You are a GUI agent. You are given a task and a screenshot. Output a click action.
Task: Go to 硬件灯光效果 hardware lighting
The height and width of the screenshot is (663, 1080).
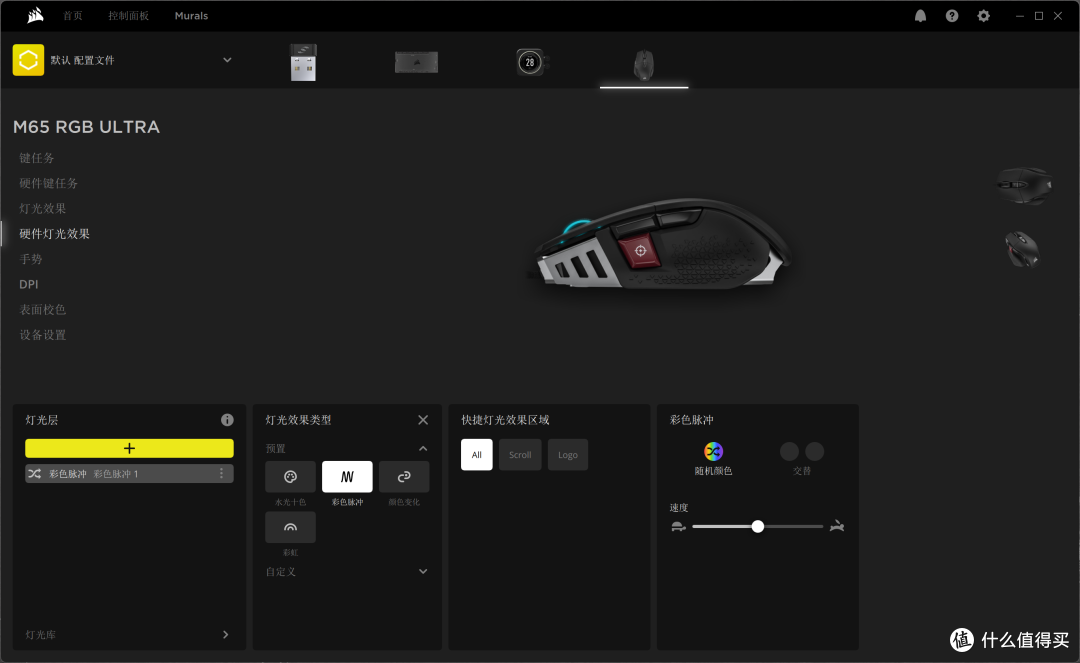coord(54,234)
